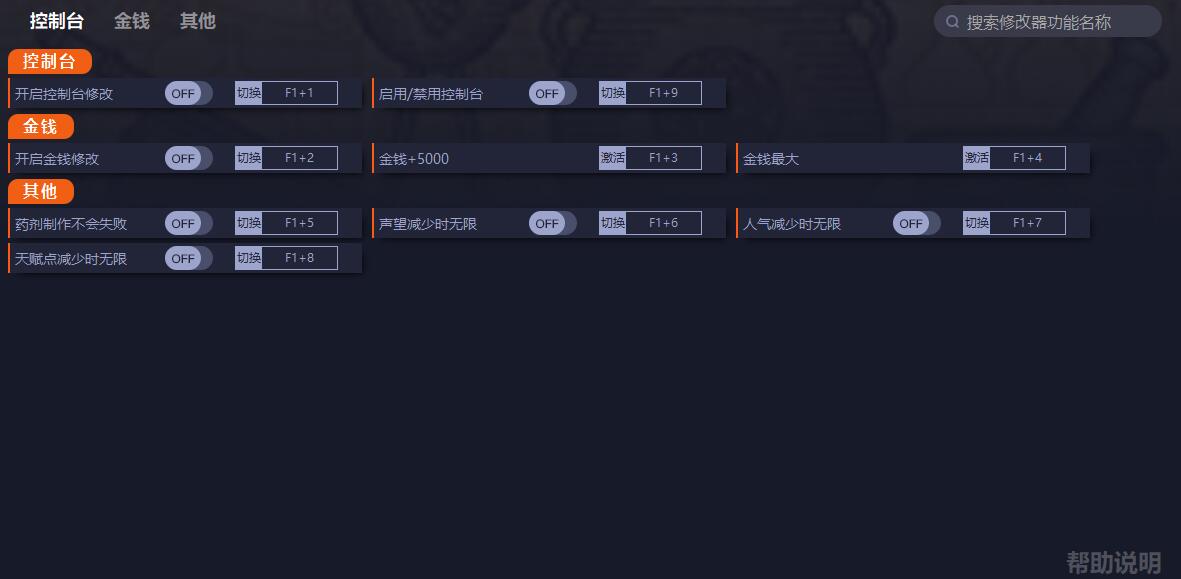Viewport: 1181px width, 579px height.
Task: Turn on 药剂制作不会失败 switch
Action: click(188, 223)
